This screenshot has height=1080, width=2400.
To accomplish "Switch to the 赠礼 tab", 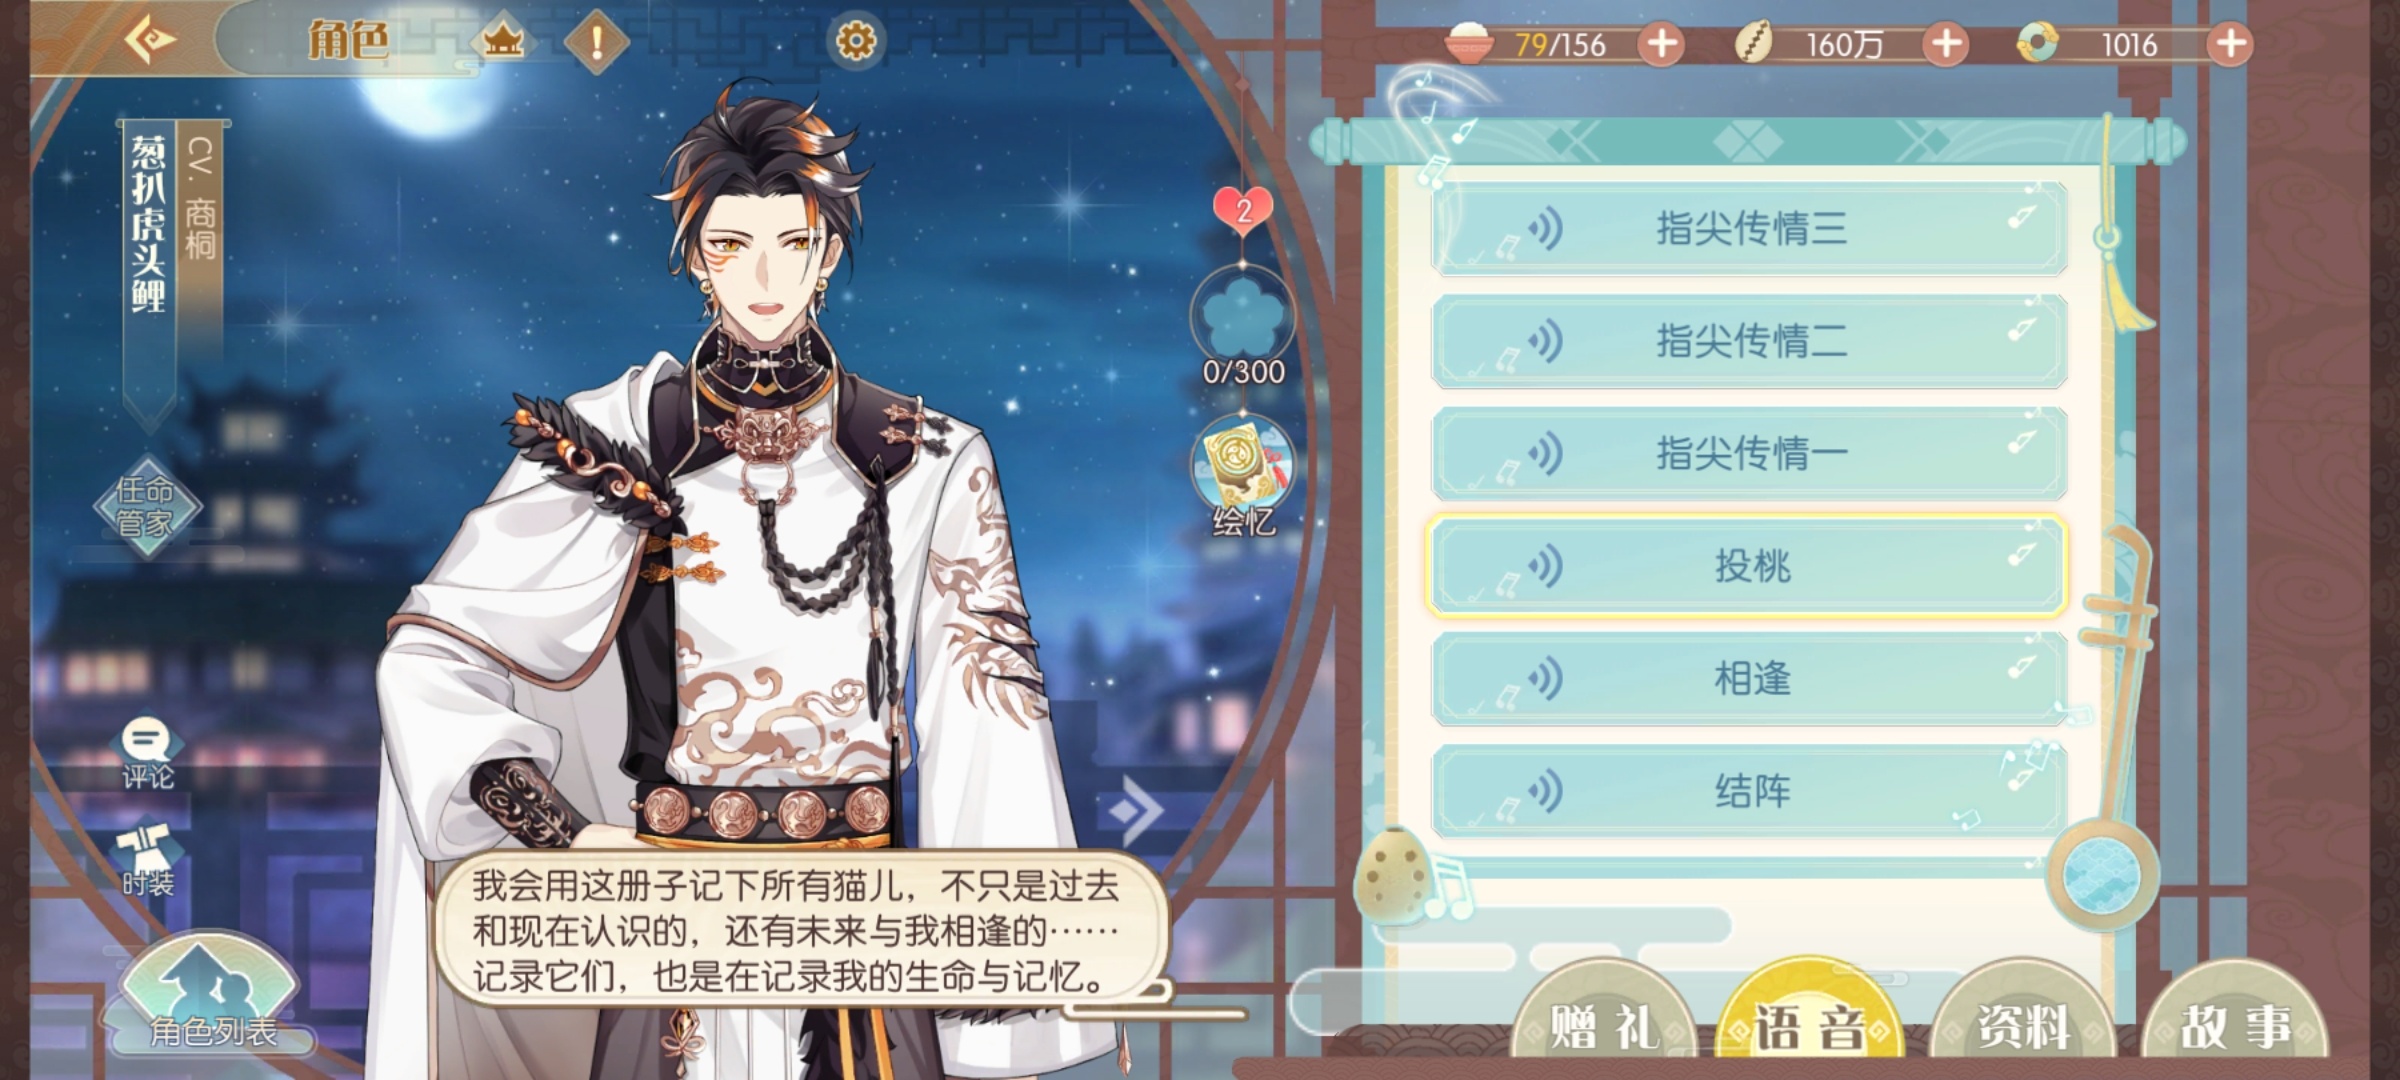I will pyautogui.click(x=1602, y=1025).
